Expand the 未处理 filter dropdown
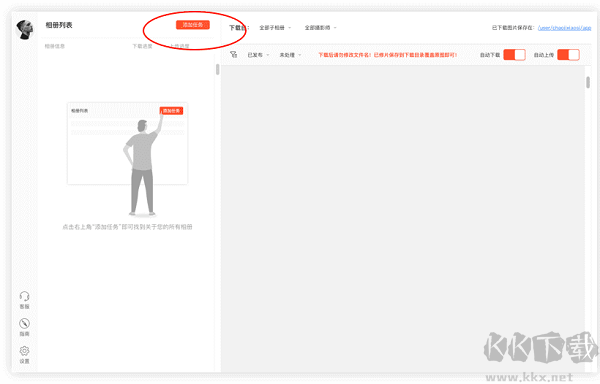 click(290, 55)
